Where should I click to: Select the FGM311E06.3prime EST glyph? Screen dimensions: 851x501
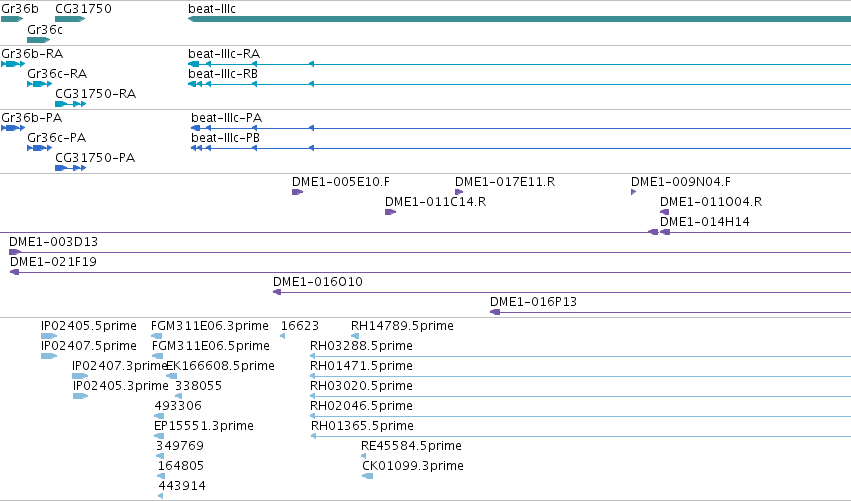pos(156,336)
